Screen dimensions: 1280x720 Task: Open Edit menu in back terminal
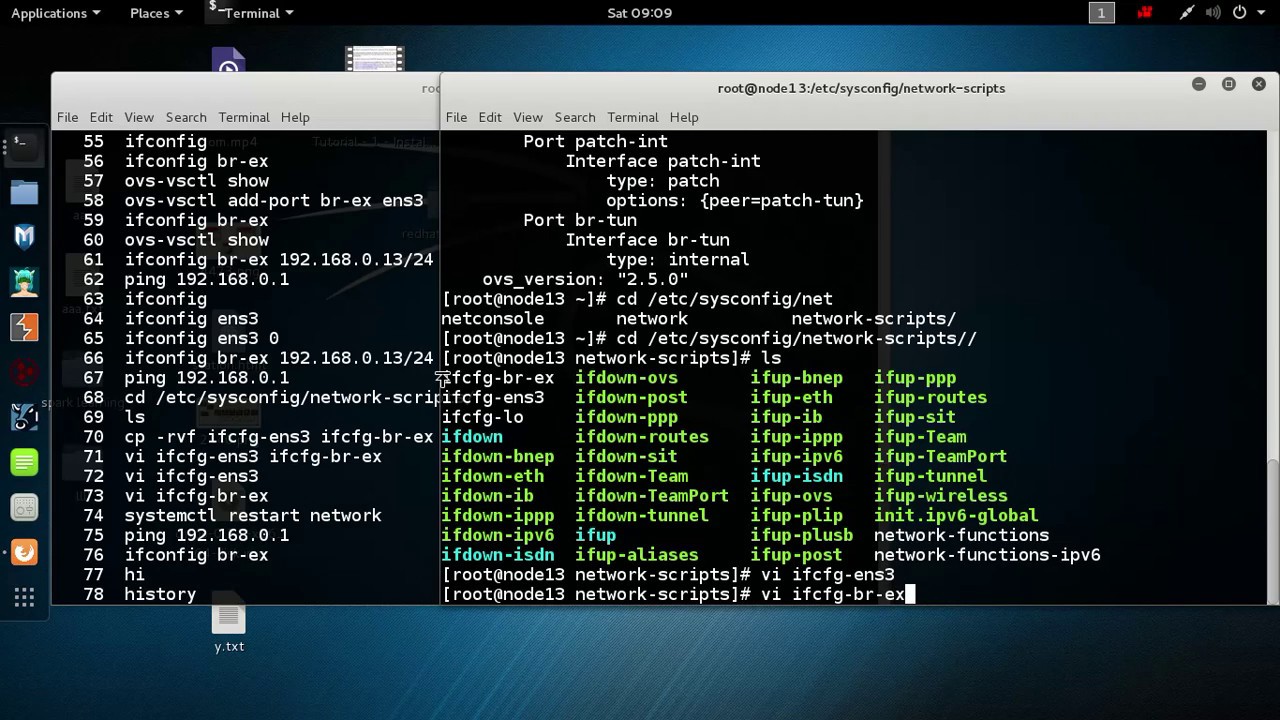tap(101, 117)
